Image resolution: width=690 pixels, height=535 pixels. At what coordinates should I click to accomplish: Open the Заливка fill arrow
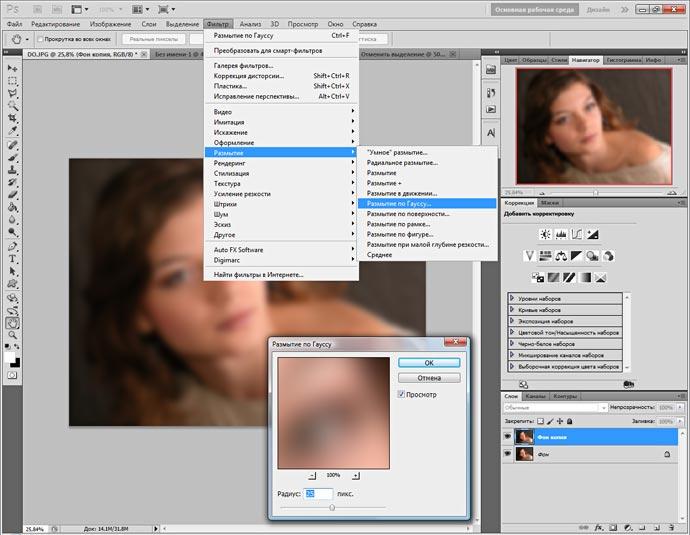[x=680, y=421]
